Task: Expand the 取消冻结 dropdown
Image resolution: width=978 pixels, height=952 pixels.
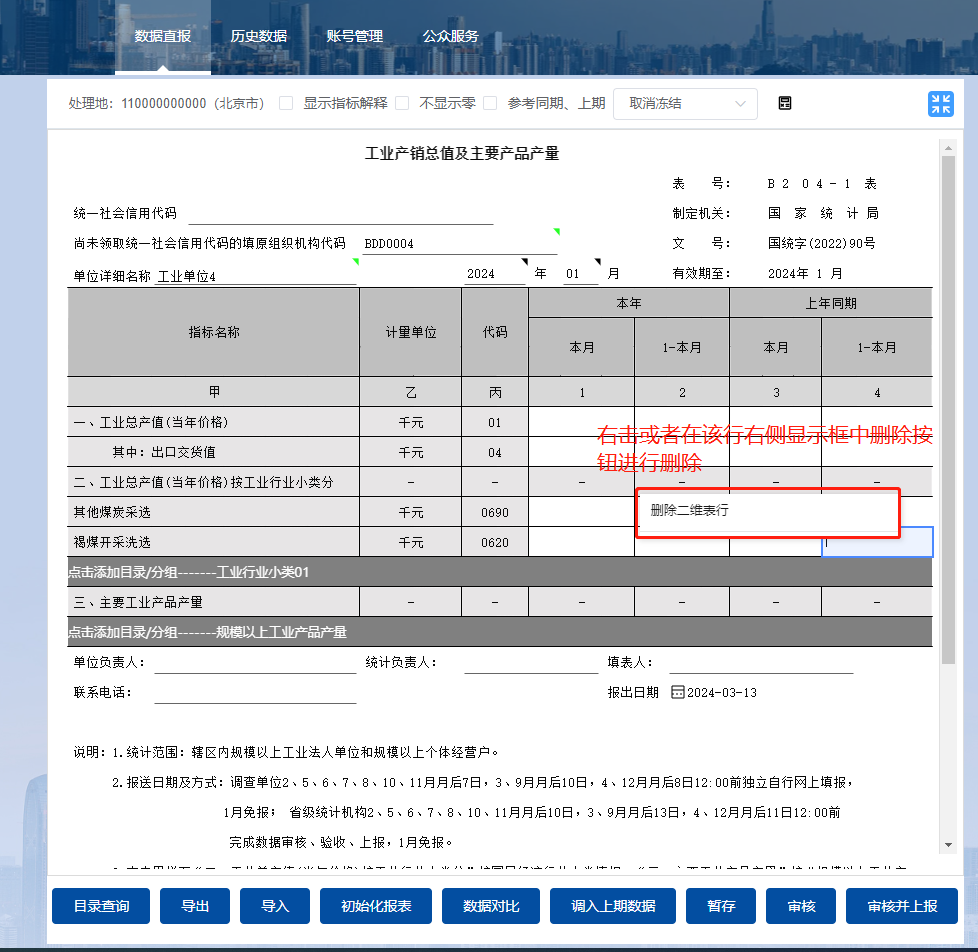Action: (x=685, y=103)
